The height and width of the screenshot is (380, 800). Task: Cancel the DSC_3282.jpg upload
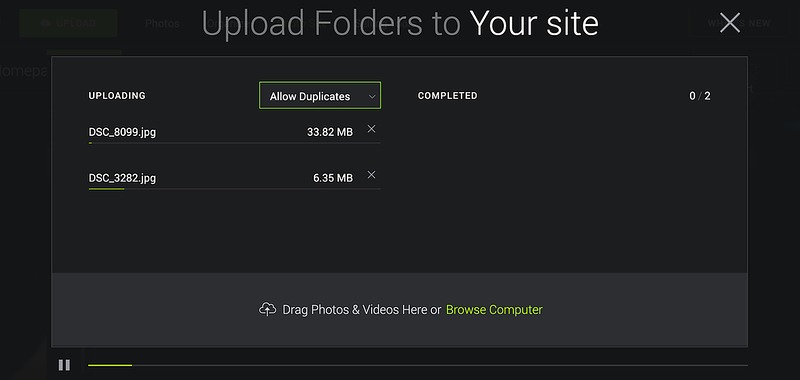(x=371, y=175)
